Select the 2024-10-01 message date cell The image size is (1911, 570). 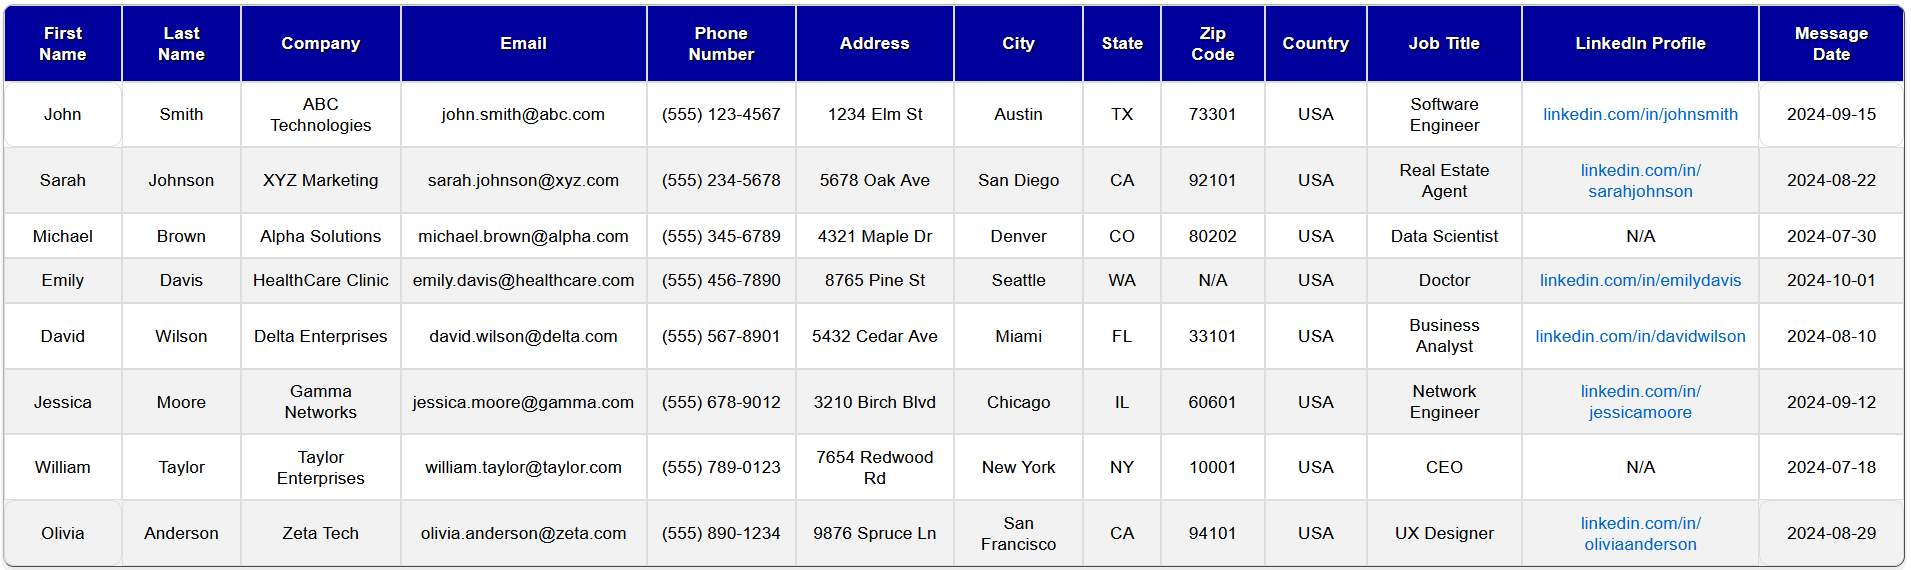[x=1830, y=281]
